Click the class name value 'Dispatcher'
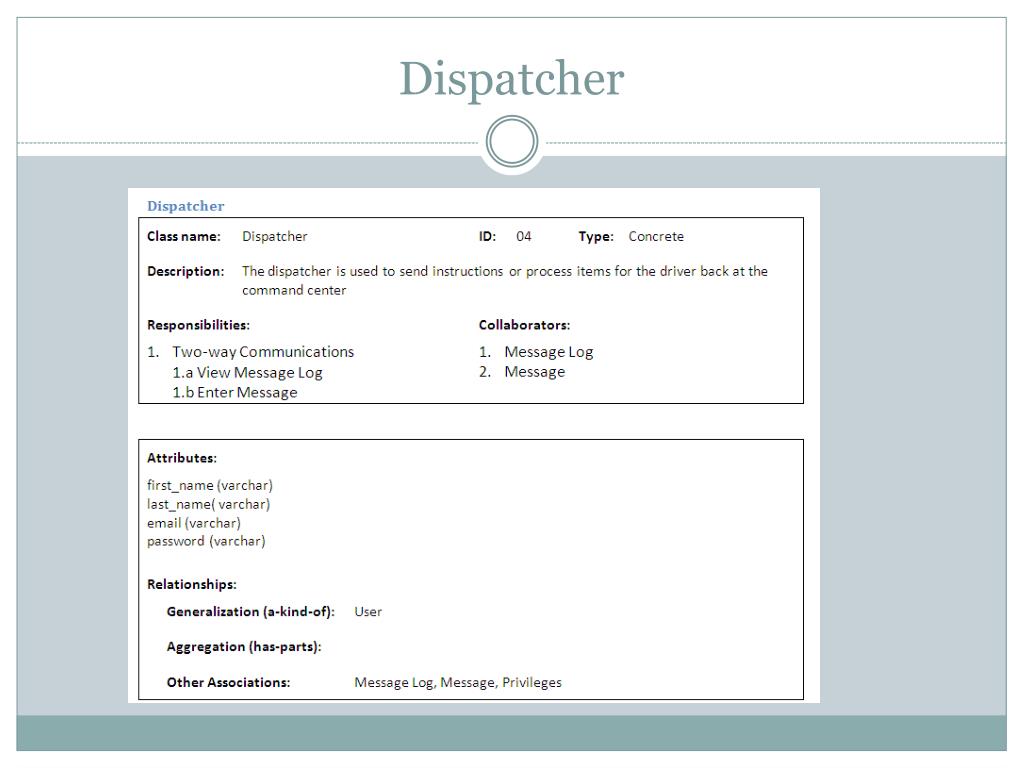Image resolution: width=1024 pixels, height=768 pixels. point(274,236)
